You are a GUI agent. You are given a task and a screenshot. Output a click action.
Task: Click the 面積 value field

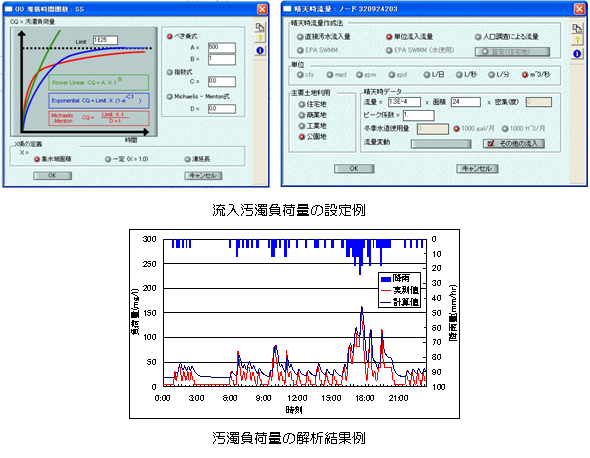(x=466, y=102)
